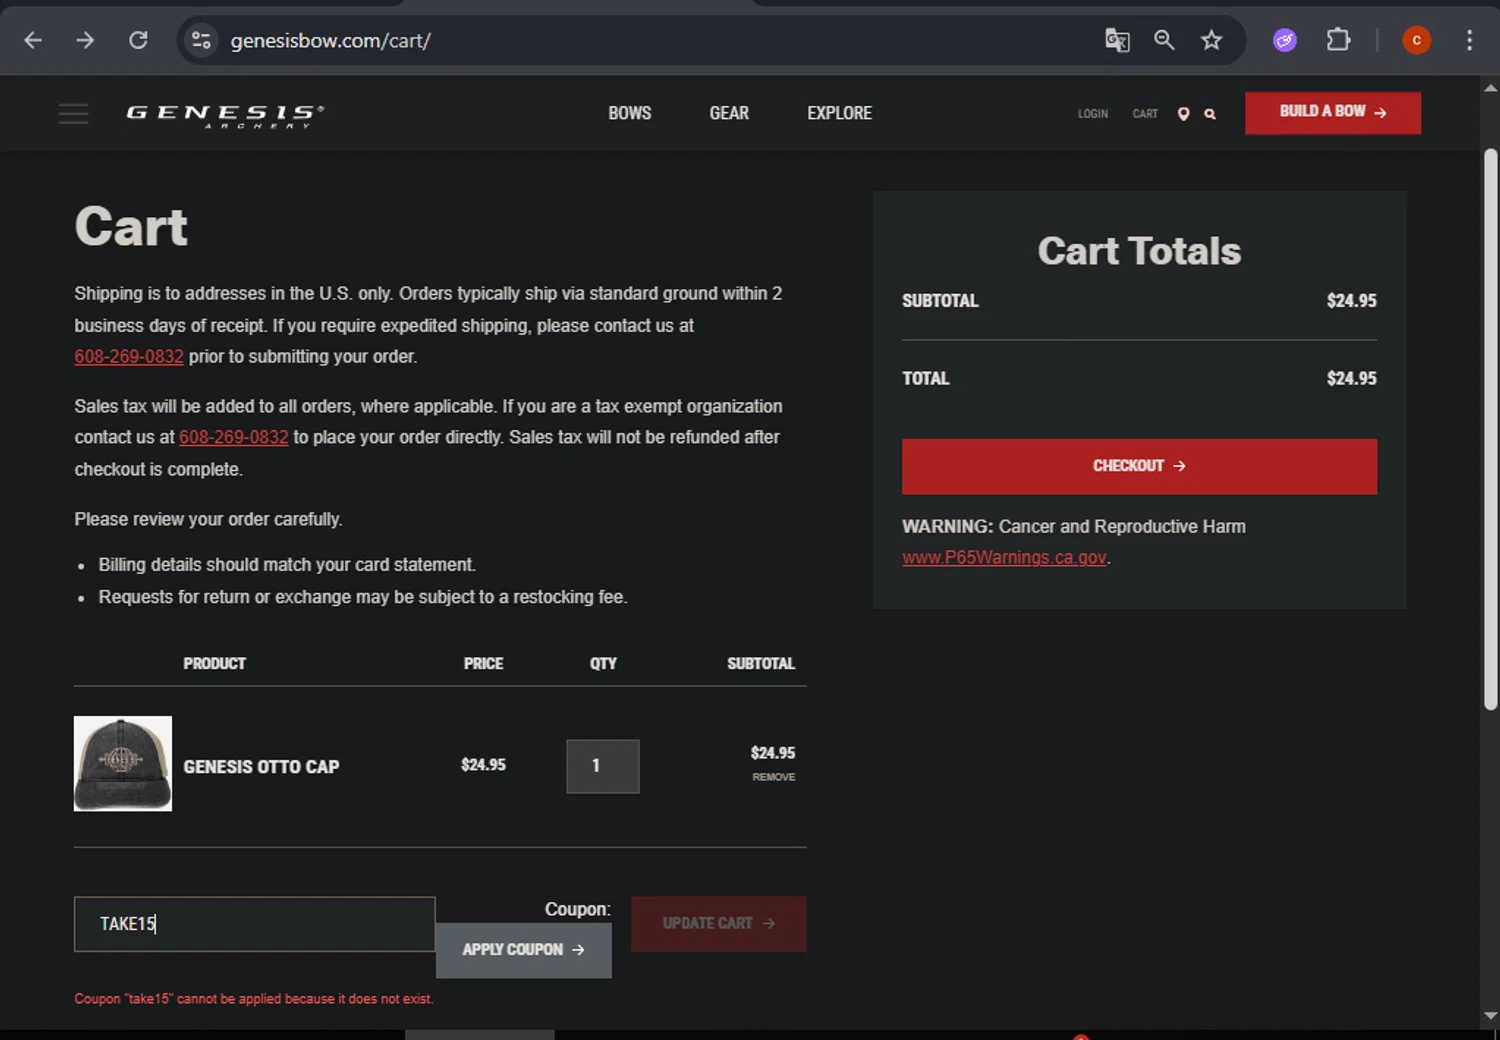Click the quantity field showing 1

603,766
